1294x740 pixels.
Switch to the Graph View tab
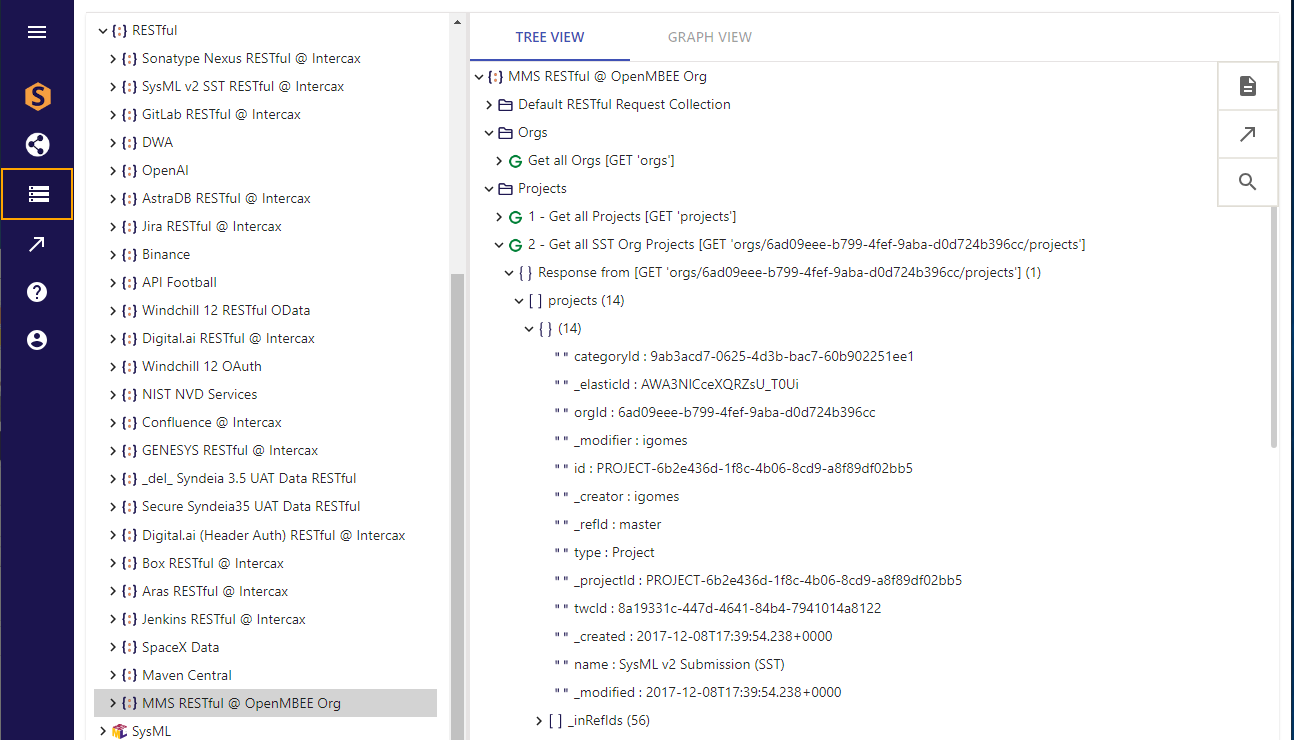point(709,37)
